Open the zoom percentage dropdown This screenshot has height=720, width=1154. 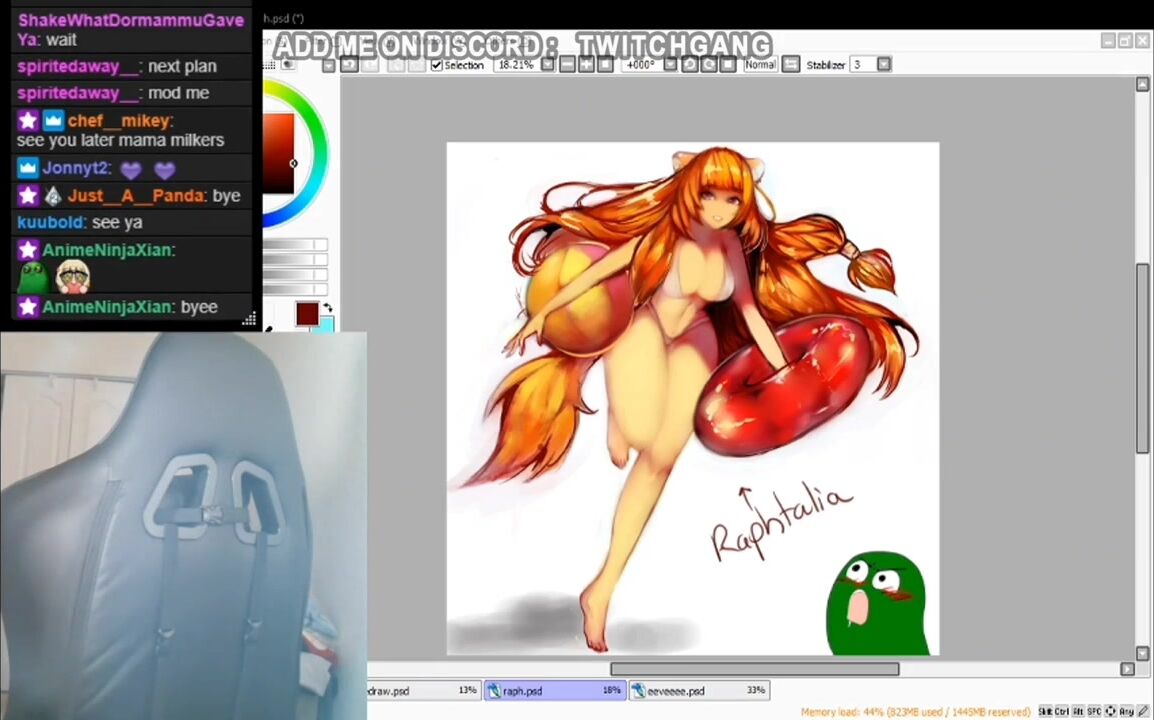(548, 65)
